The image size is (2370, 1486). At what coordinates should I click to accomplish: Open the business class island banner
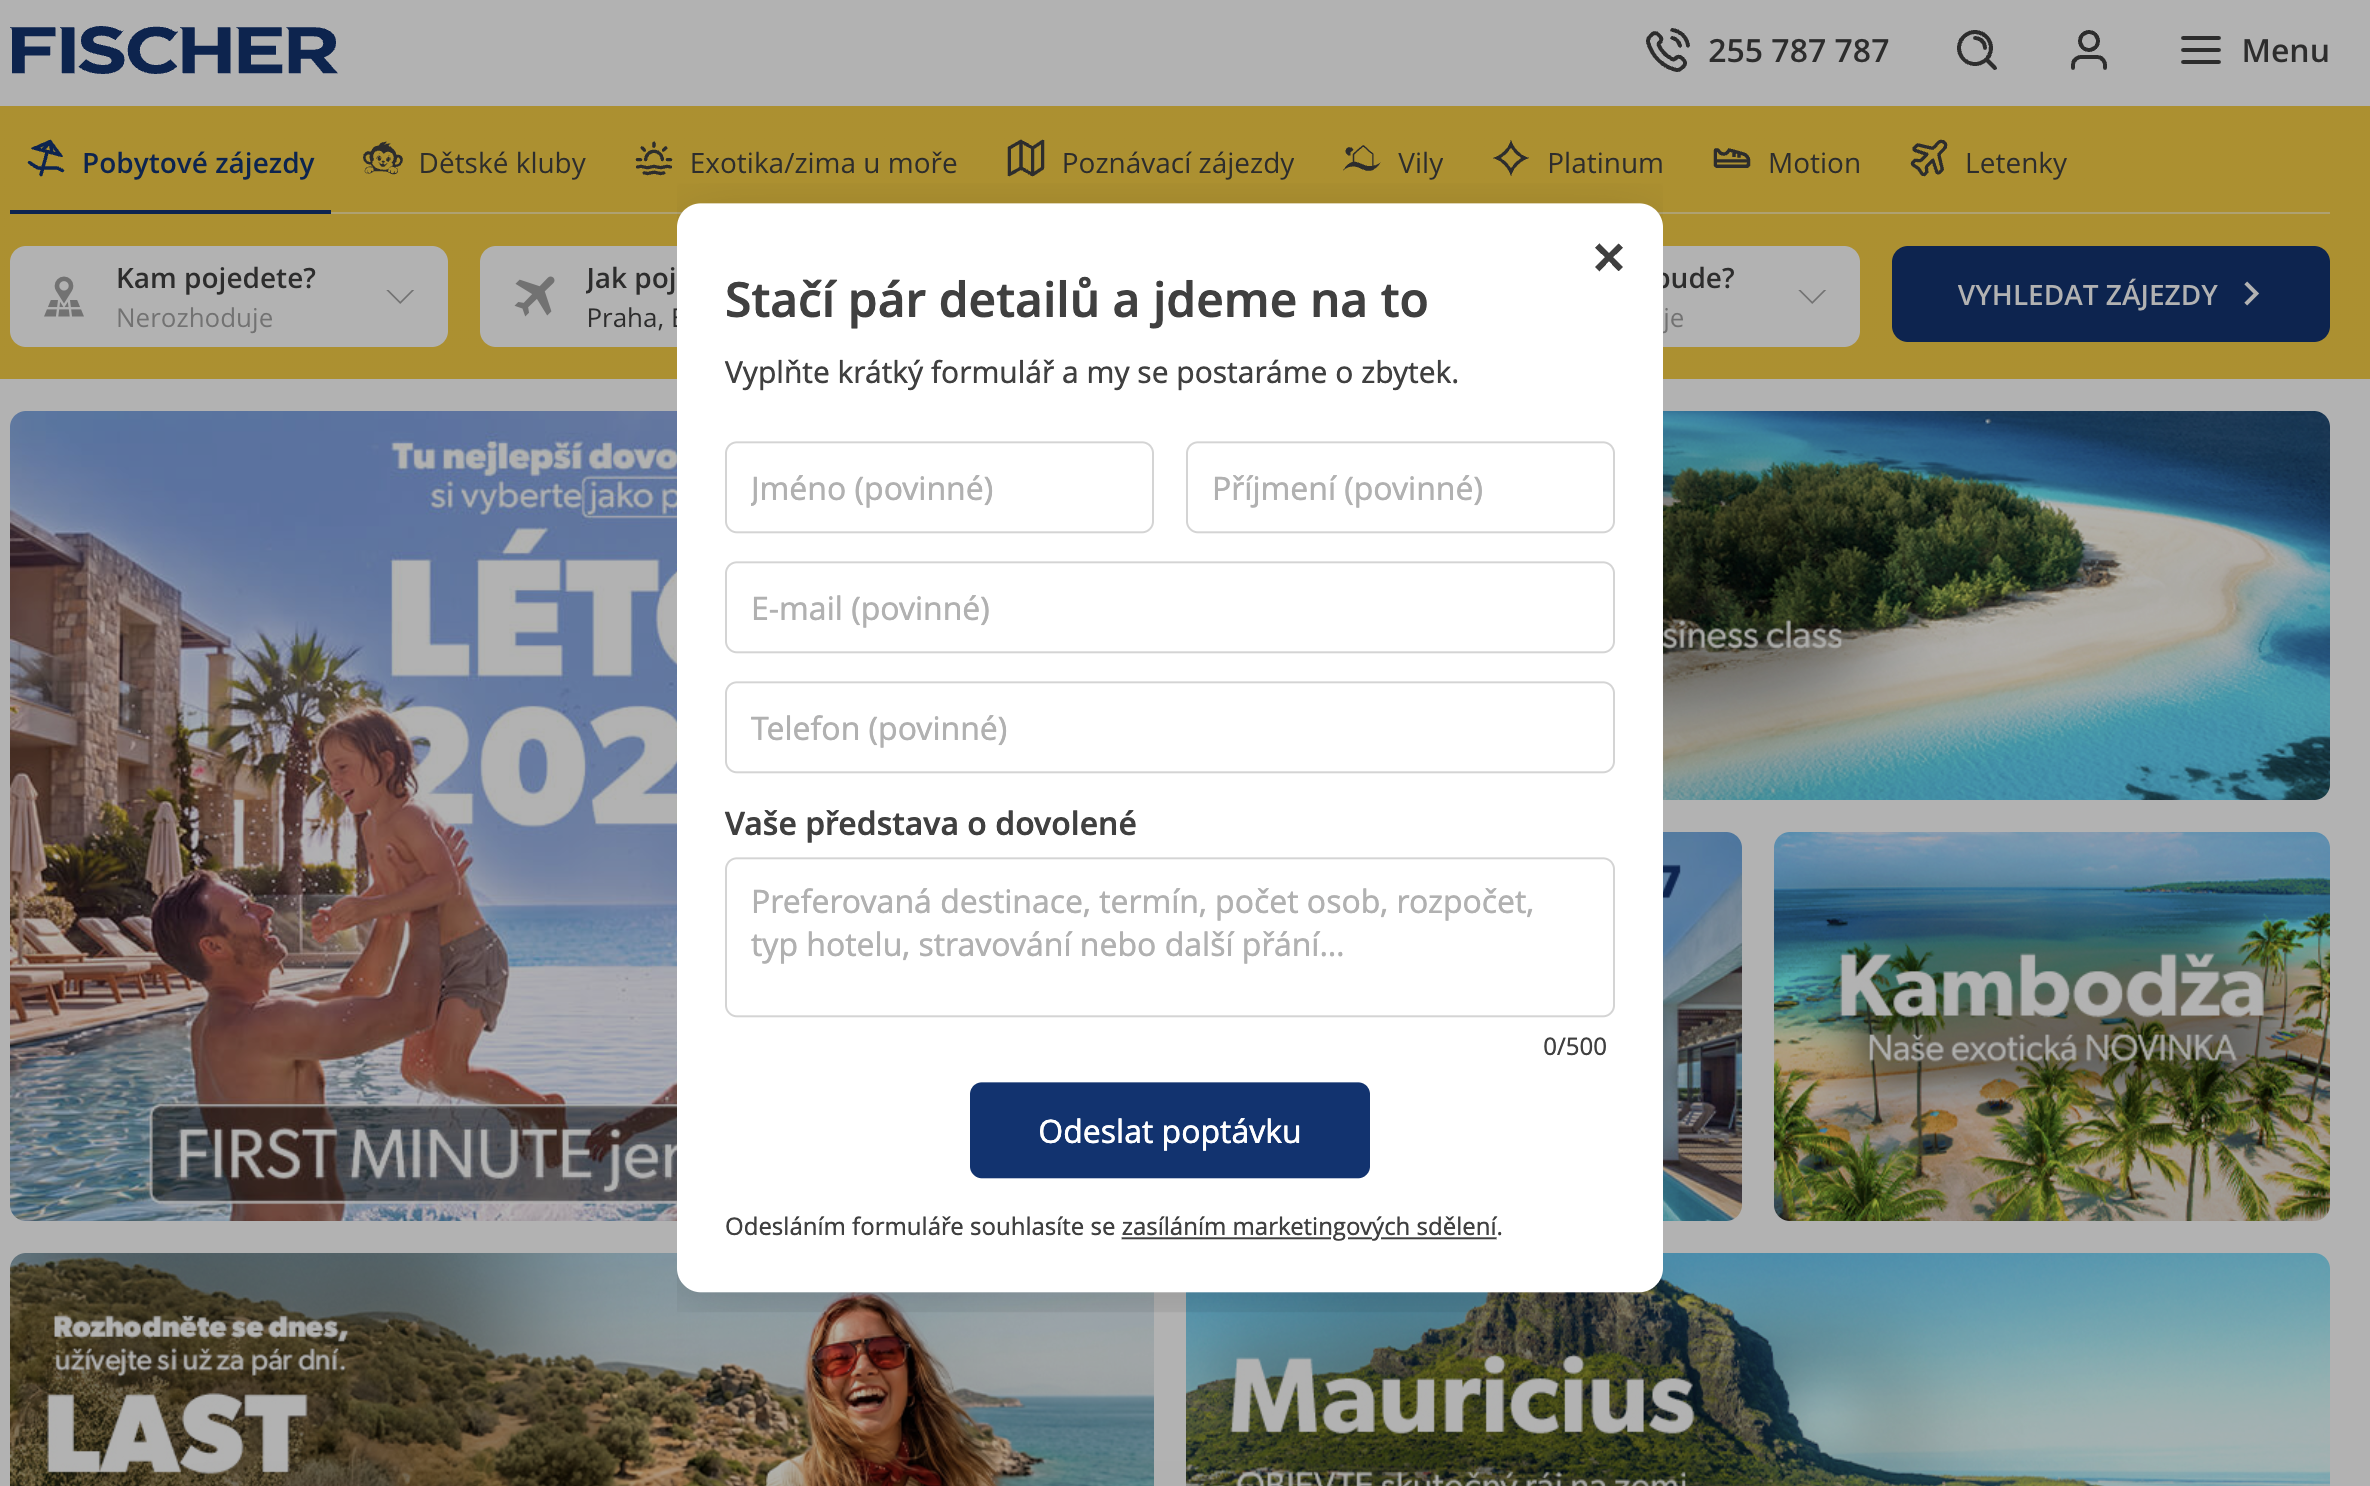pos(1996,605)
